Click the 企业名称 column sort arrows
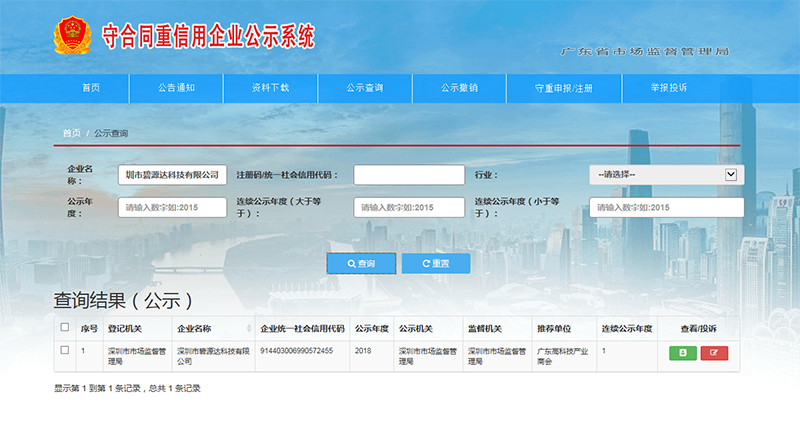 coord(248,328)
